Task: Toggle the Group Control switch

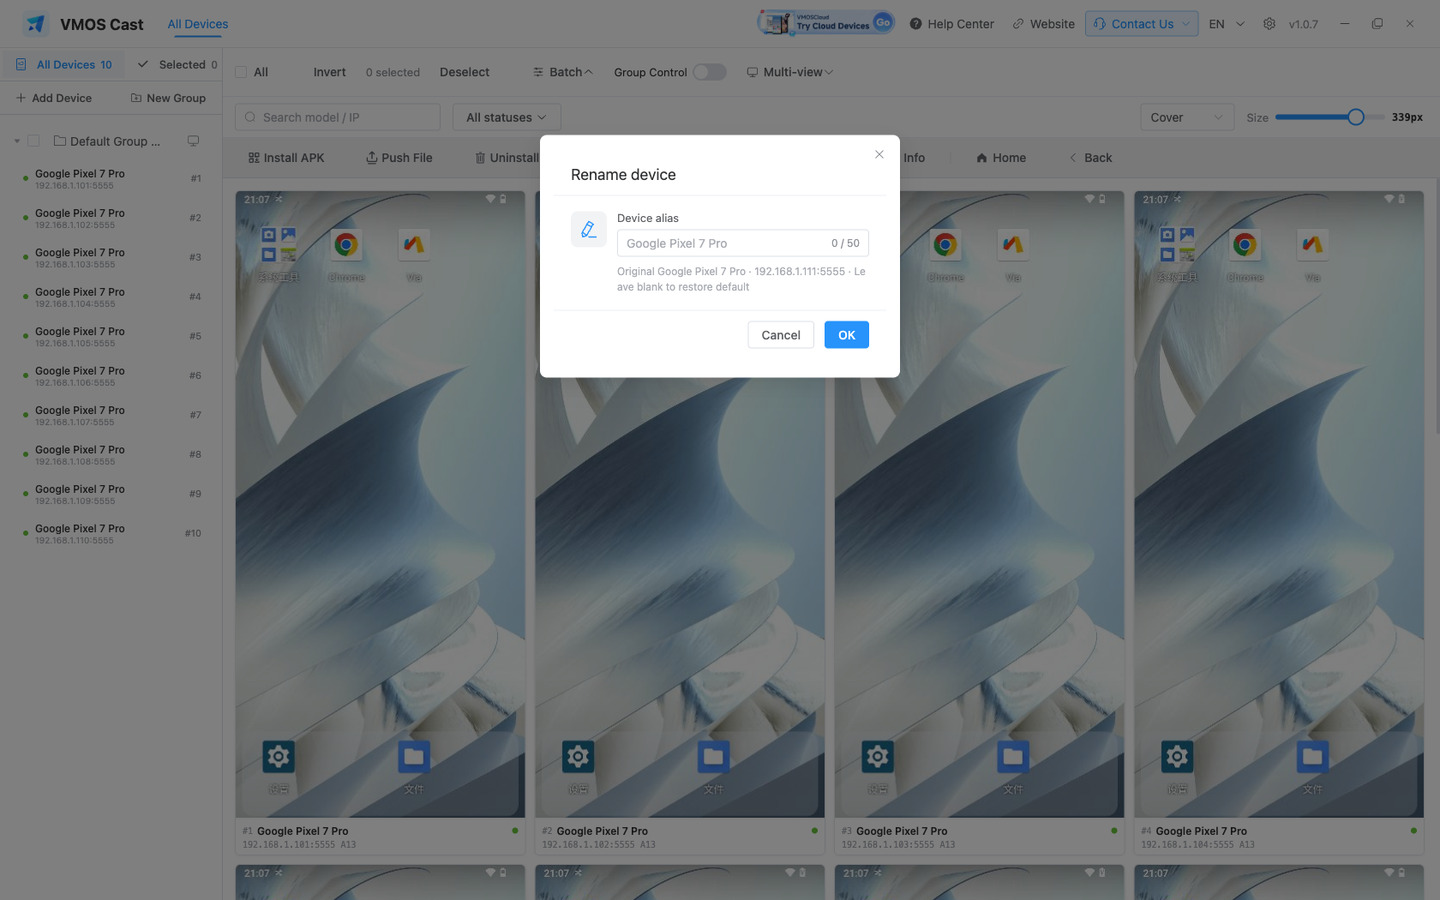Action: pyautogui.click(x=709, y=72)
